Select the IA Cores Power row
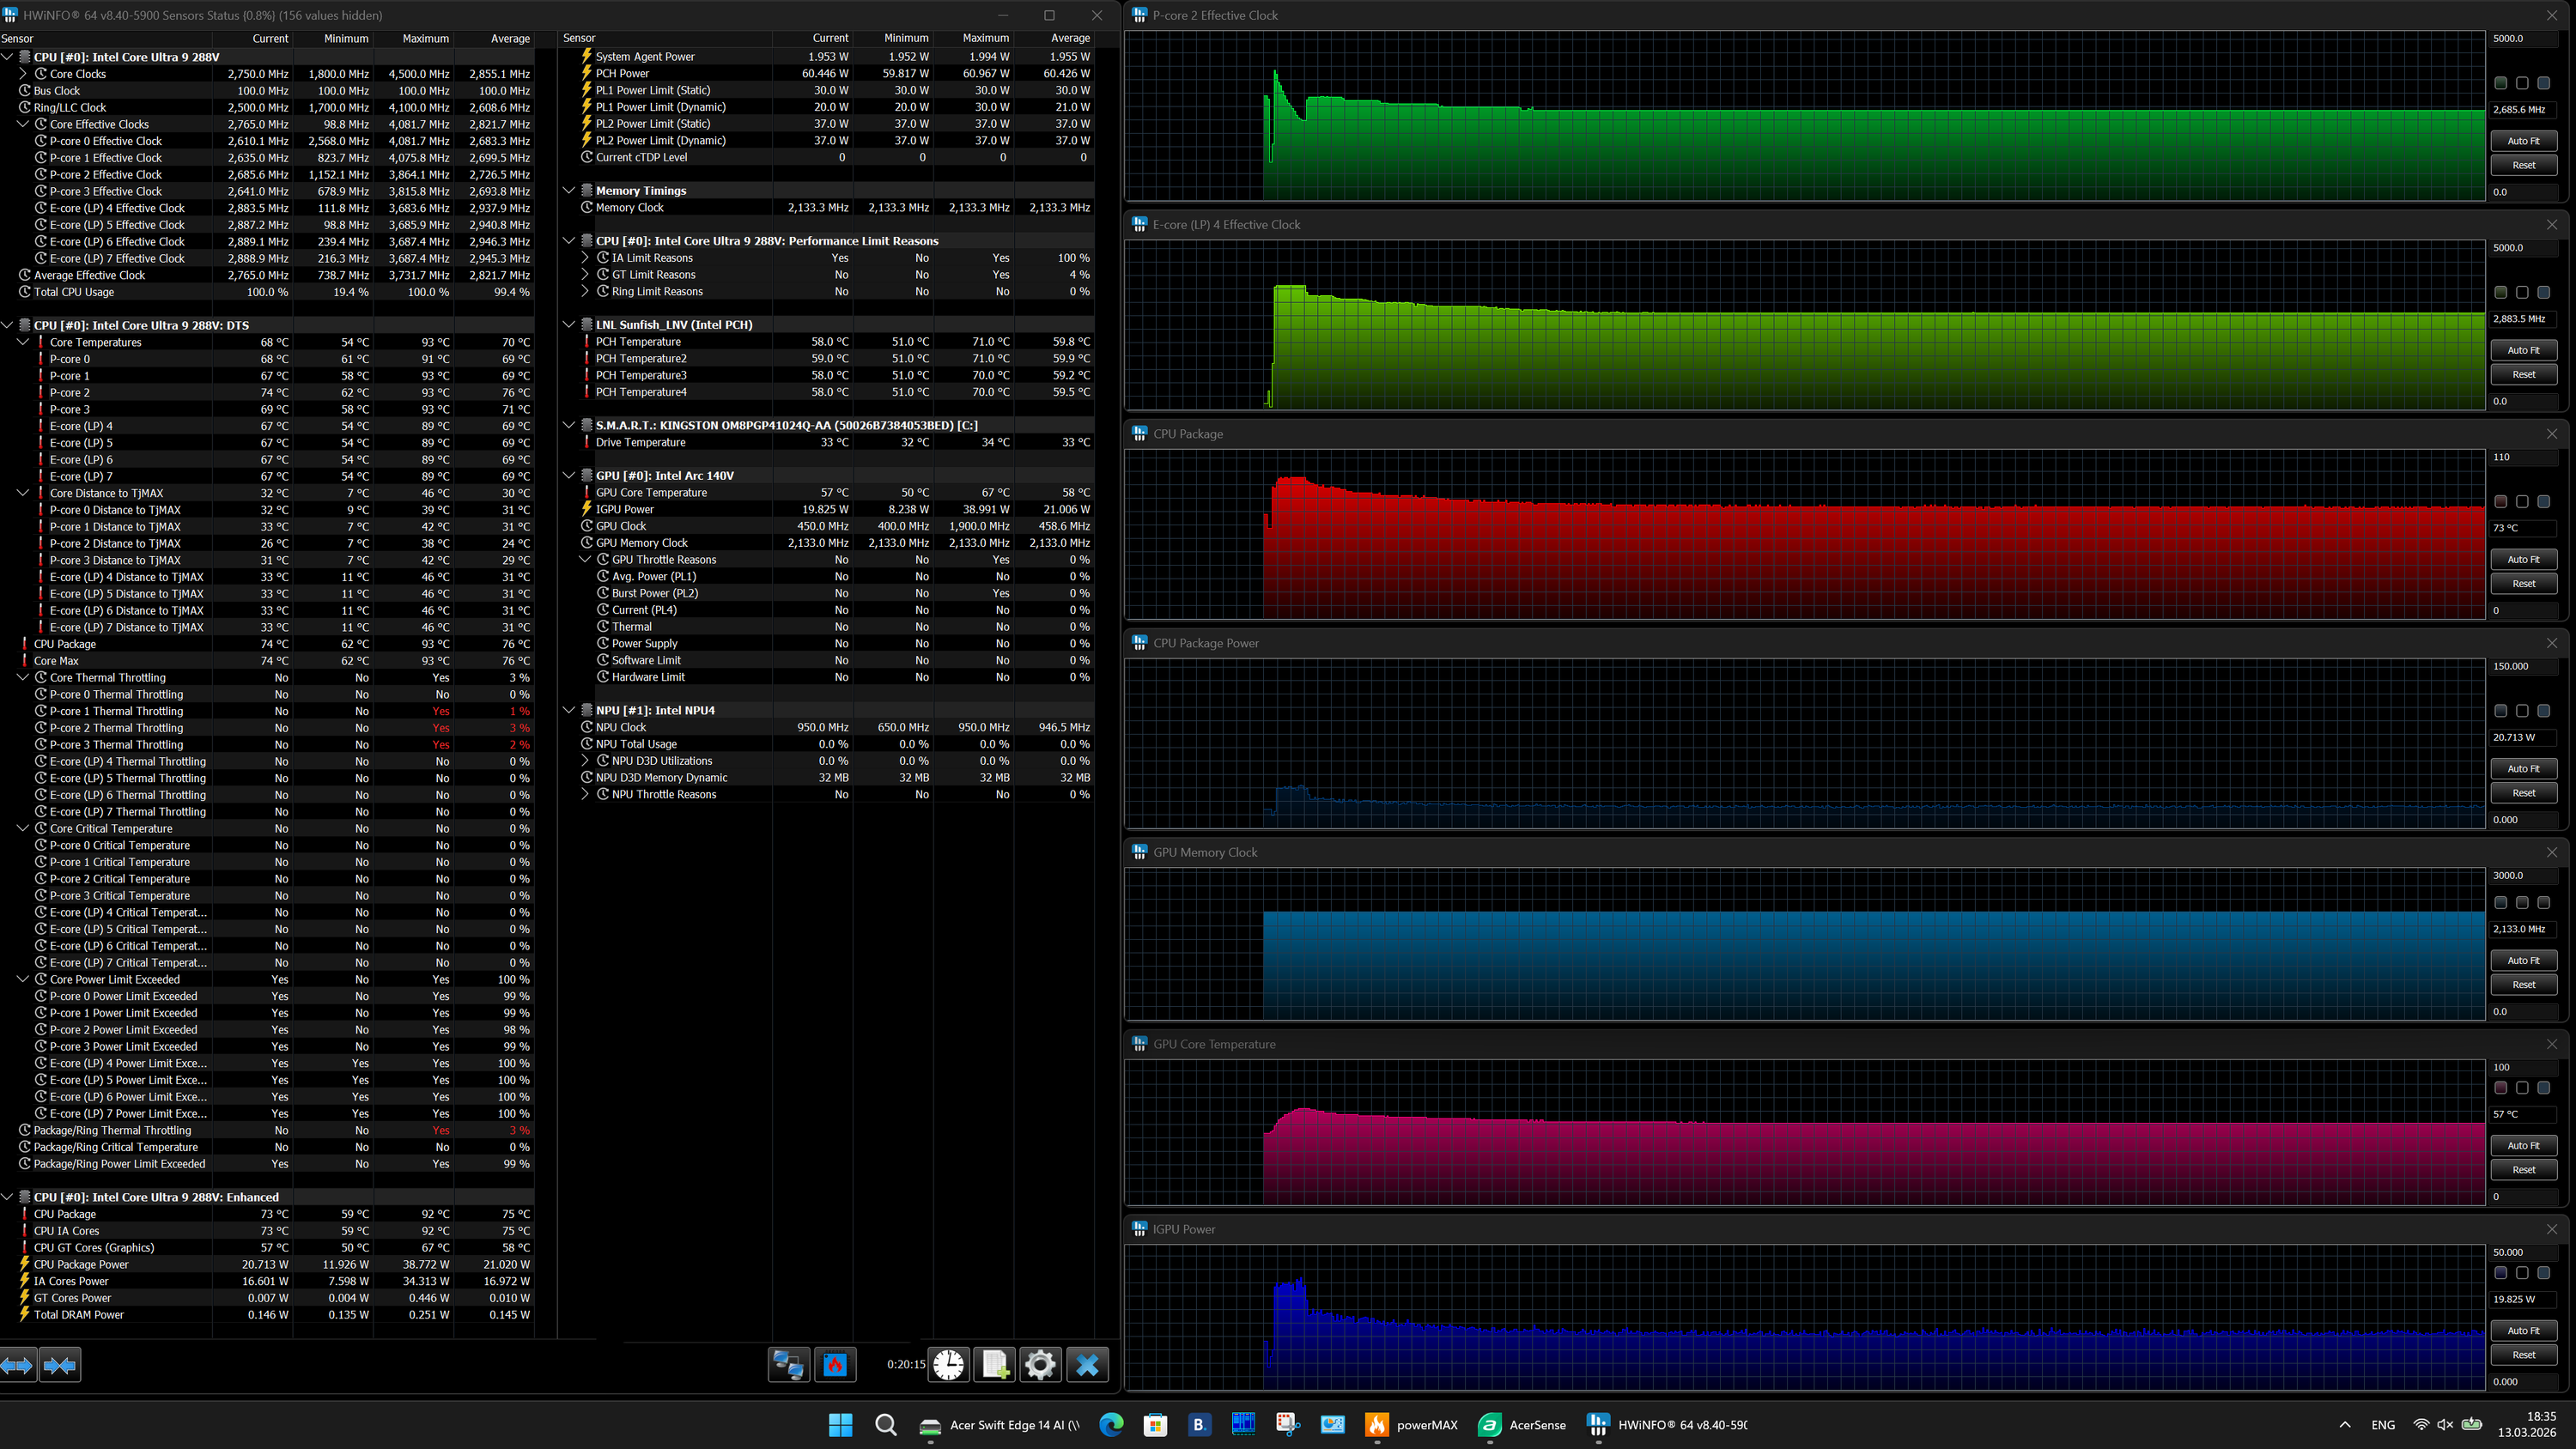The image size is (2576, 1449). [266, 1281]
